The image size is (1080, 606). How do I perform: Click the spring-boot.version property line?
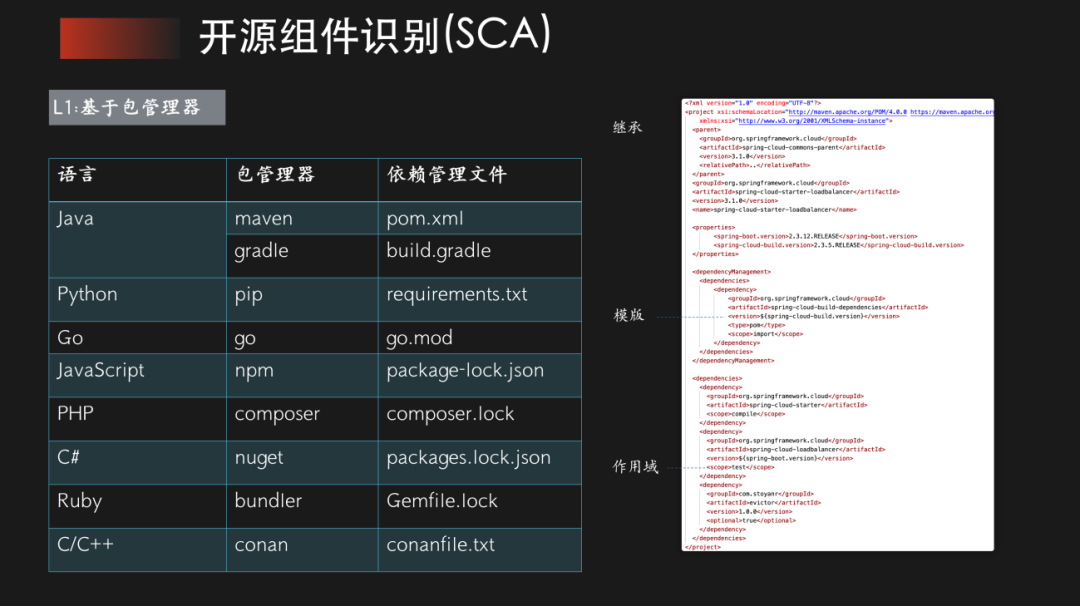(816, 236)
